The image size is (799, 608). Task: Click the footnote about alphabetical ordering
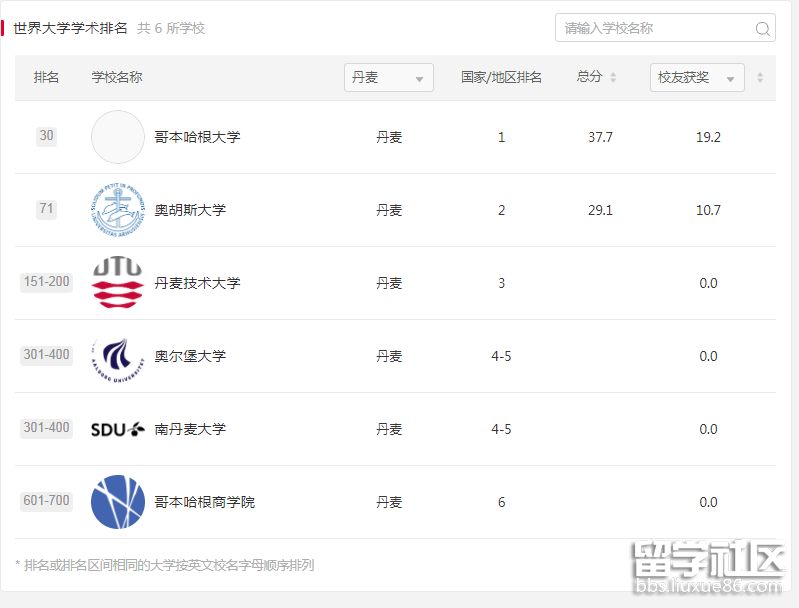pos(165,565)
